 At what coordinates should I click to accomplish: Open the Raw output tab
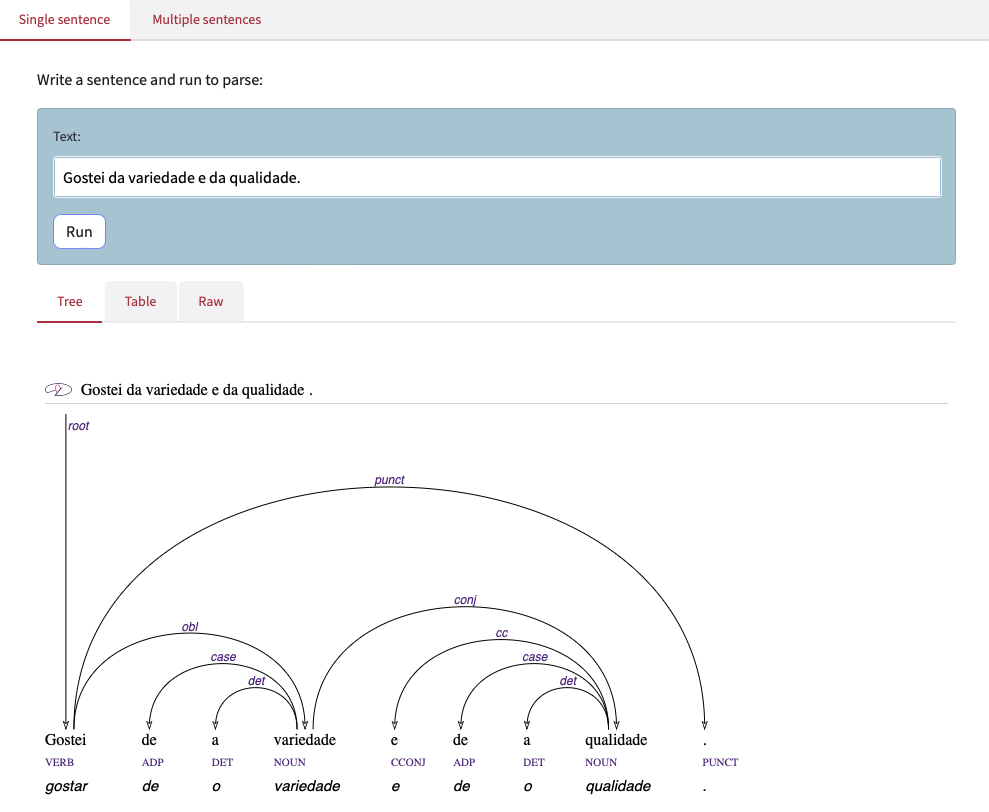[211, 301]
